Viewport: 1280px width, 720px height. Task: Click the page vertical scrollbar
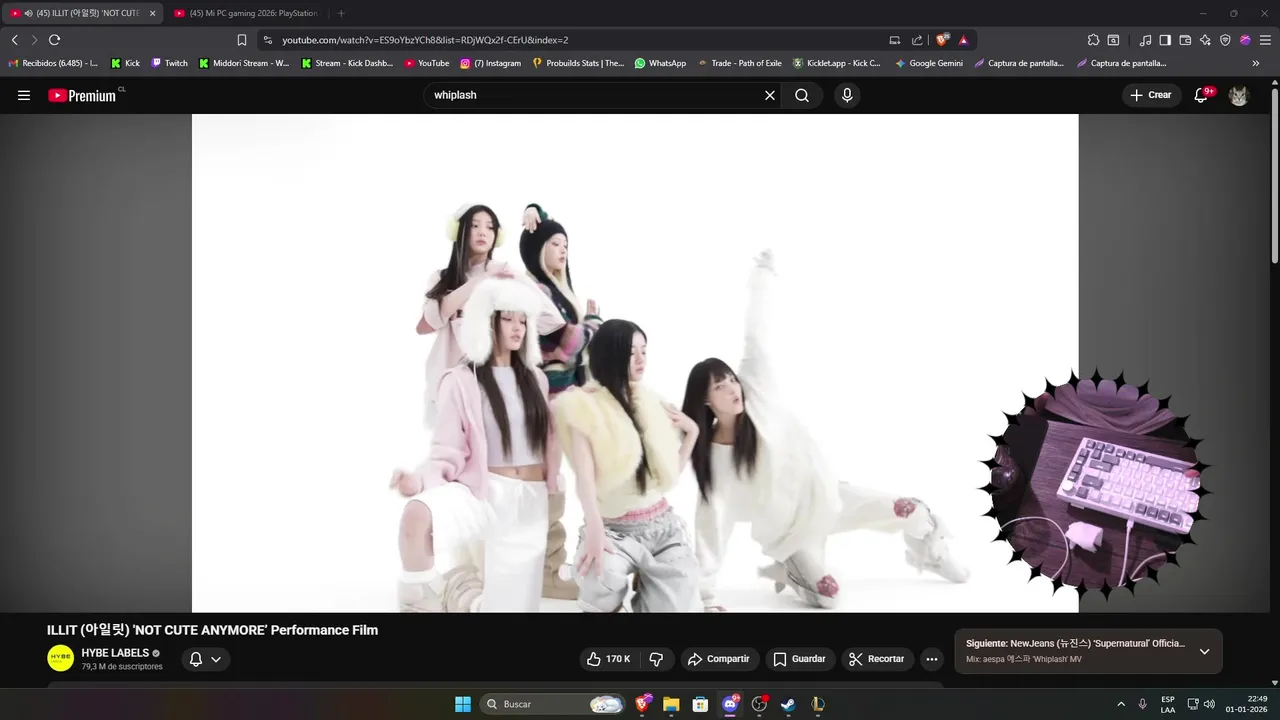pos(1275,175)
